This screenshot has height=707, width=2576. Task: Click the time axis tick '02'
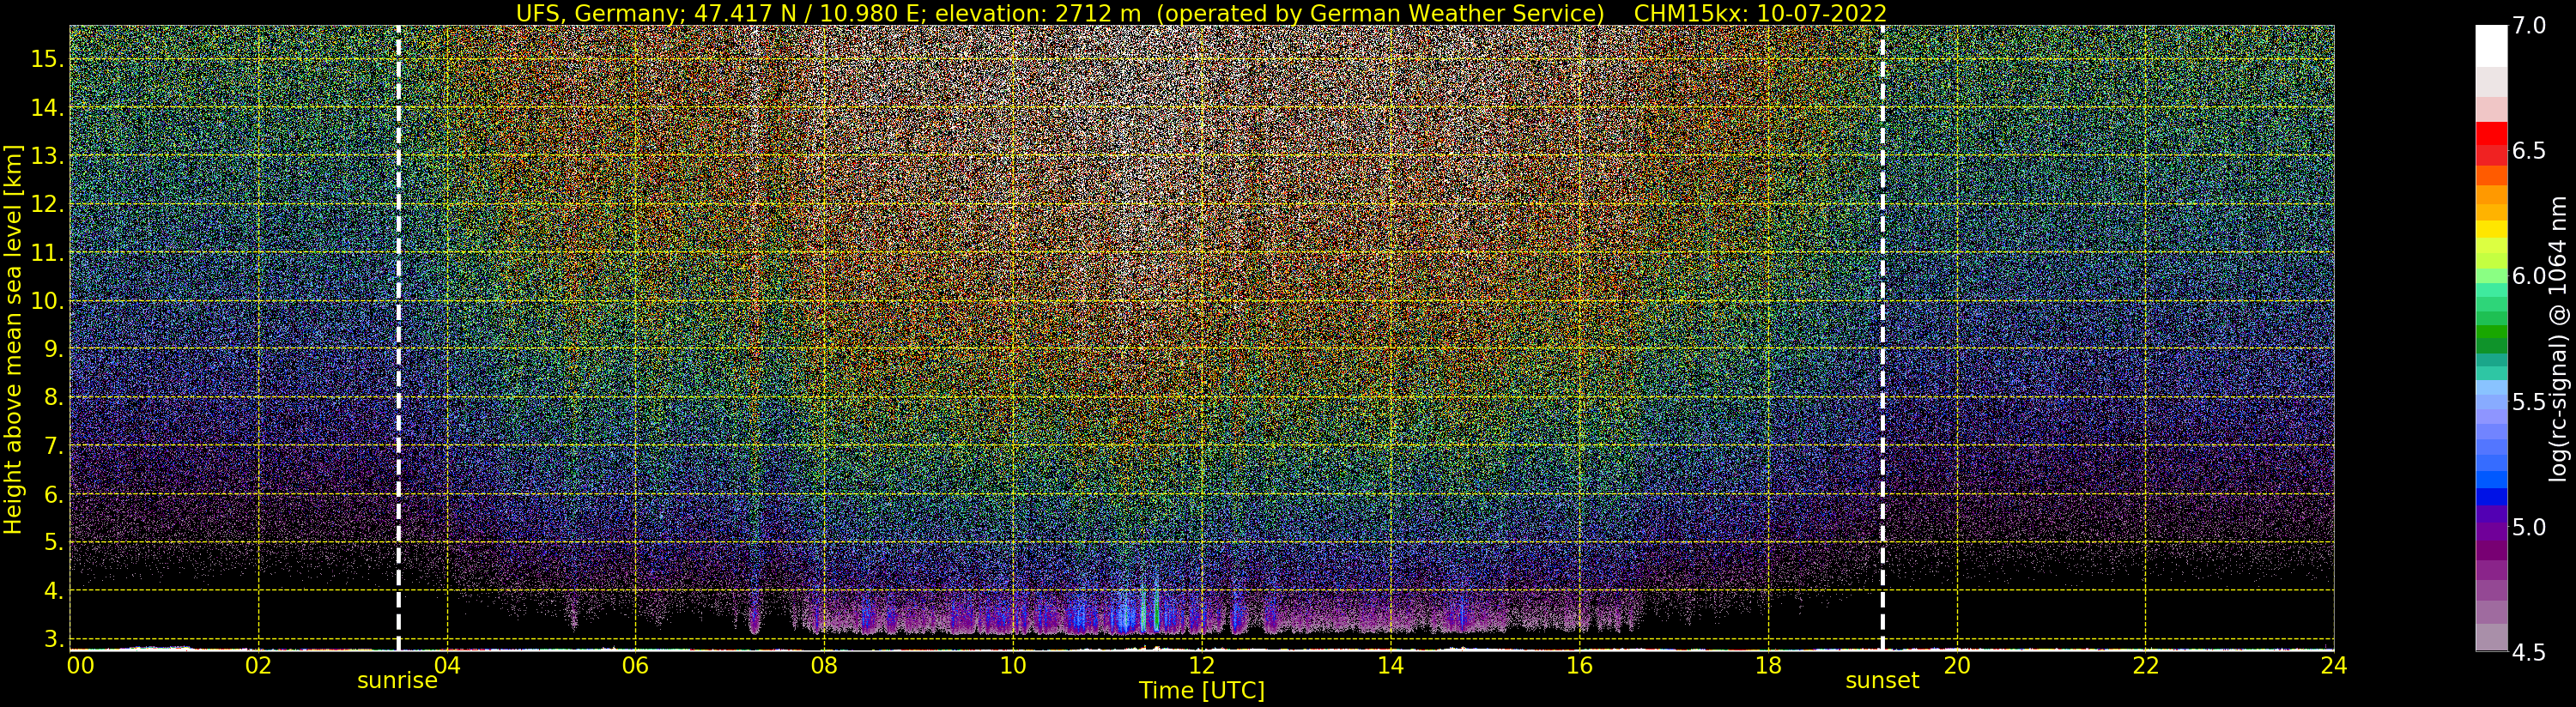pos(258,666)
